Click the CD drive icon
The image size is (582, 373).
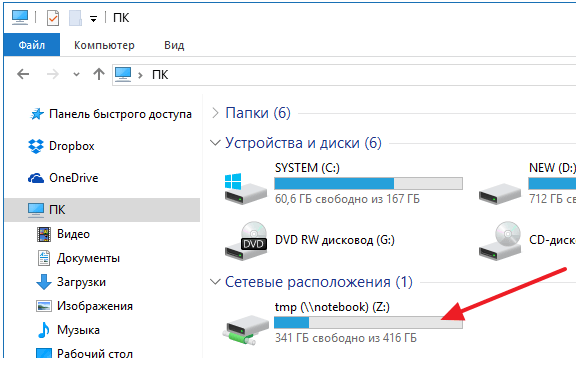tap(500, 241)
